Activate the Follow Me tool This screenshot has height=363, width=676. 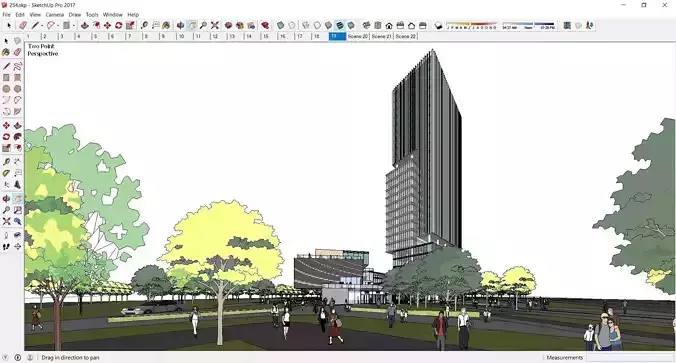pos(17,137)
